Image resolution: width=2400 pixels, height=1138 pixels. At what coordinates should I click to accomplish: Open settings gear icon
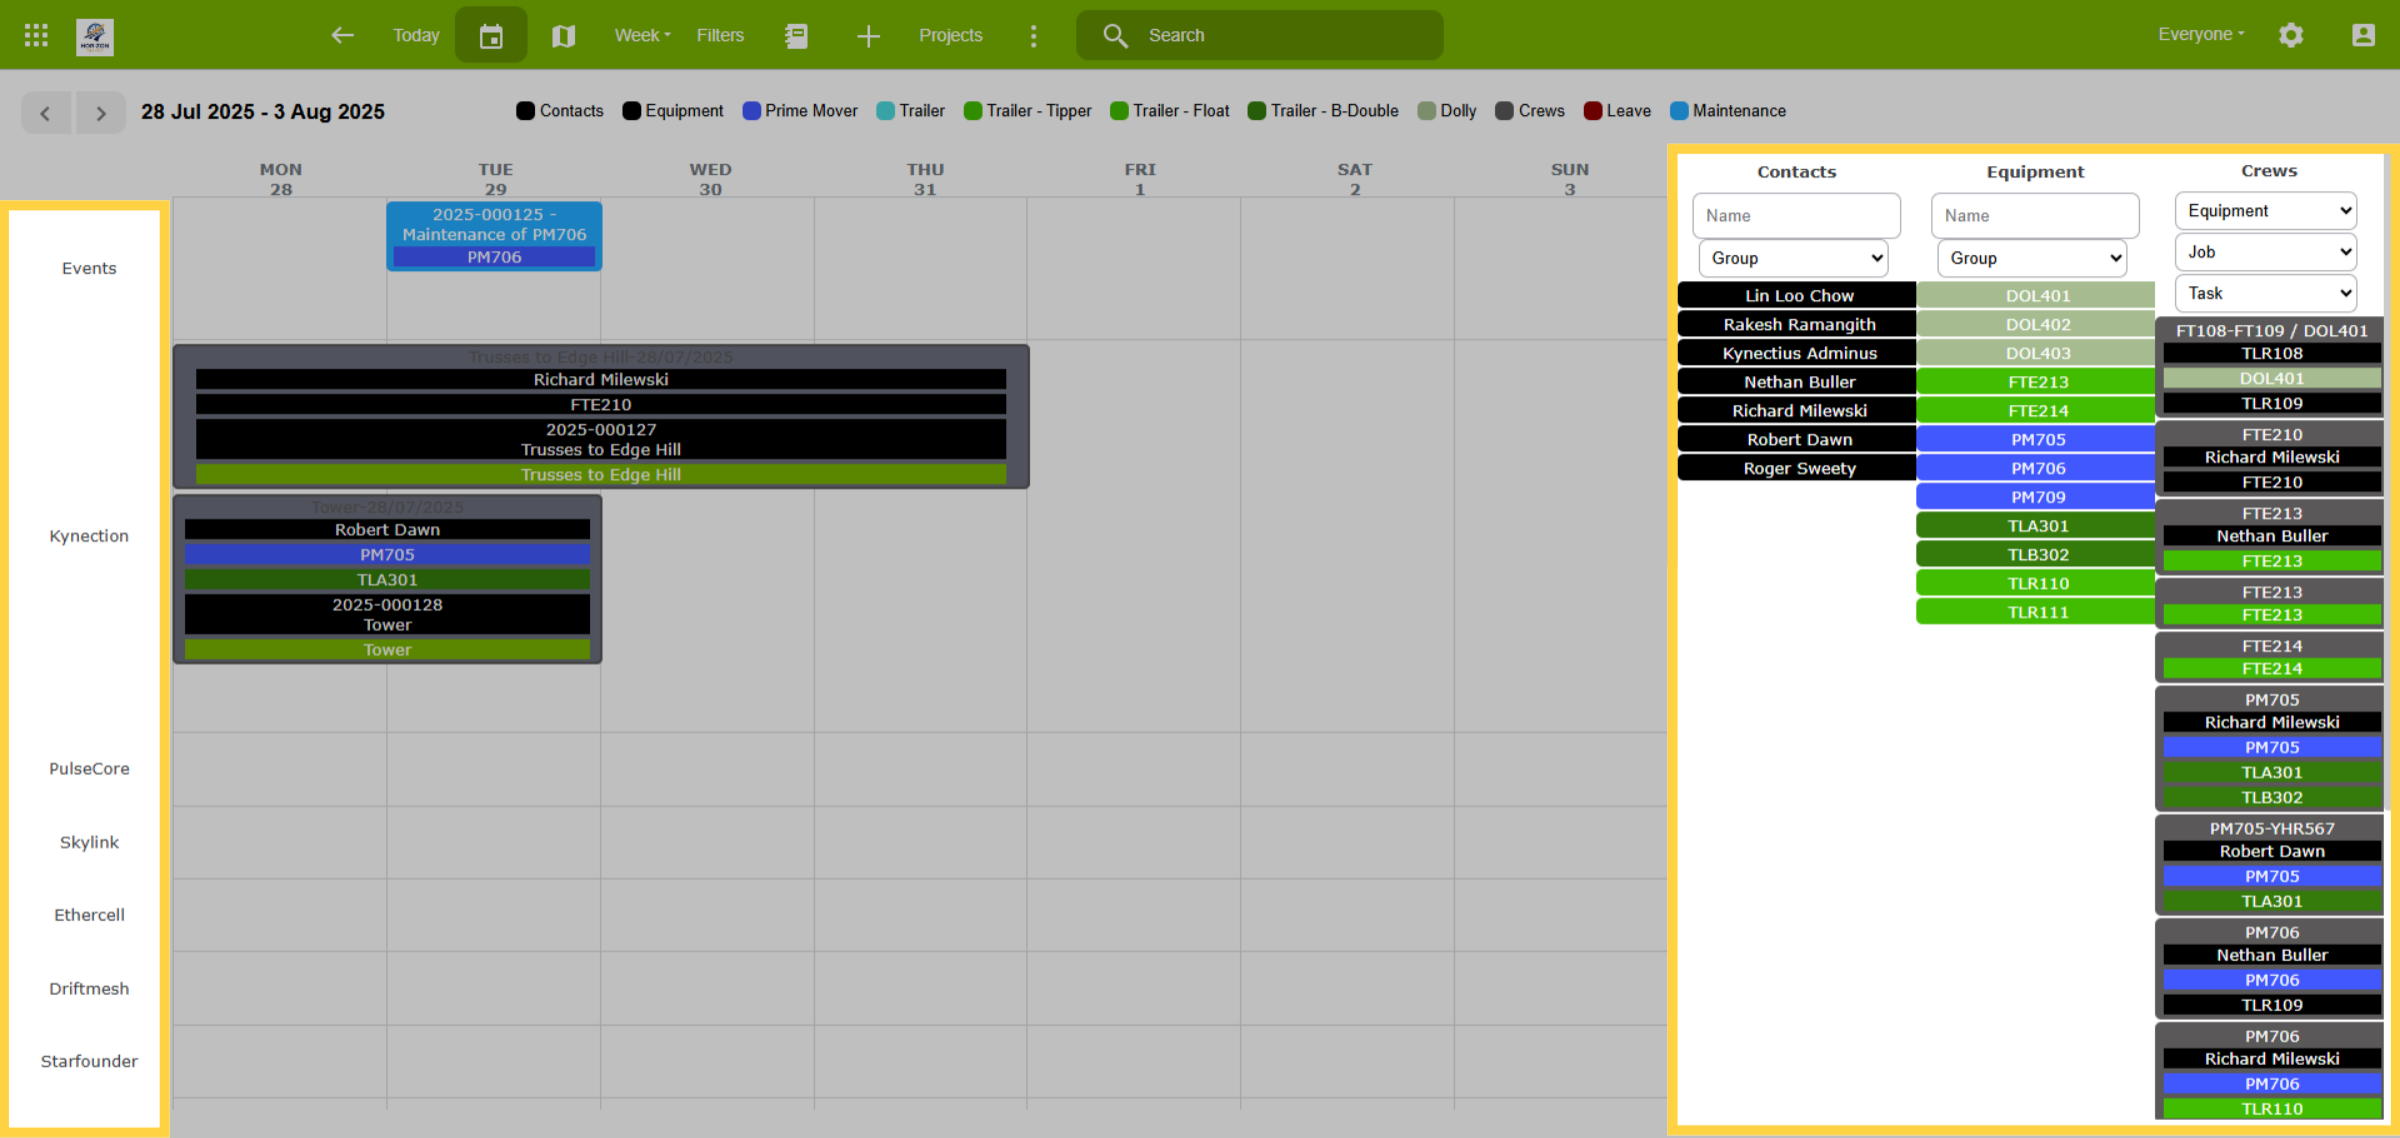2291,35
